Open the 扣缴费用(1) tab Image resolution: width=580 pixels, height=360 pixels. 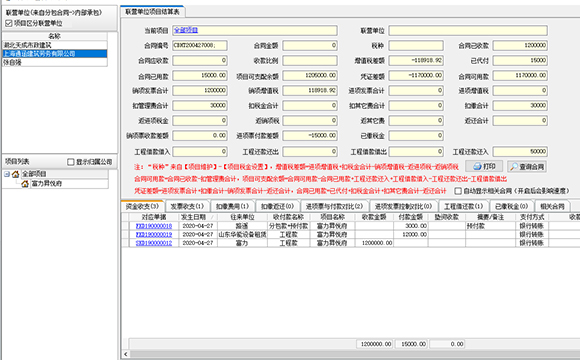pos(232,206)
